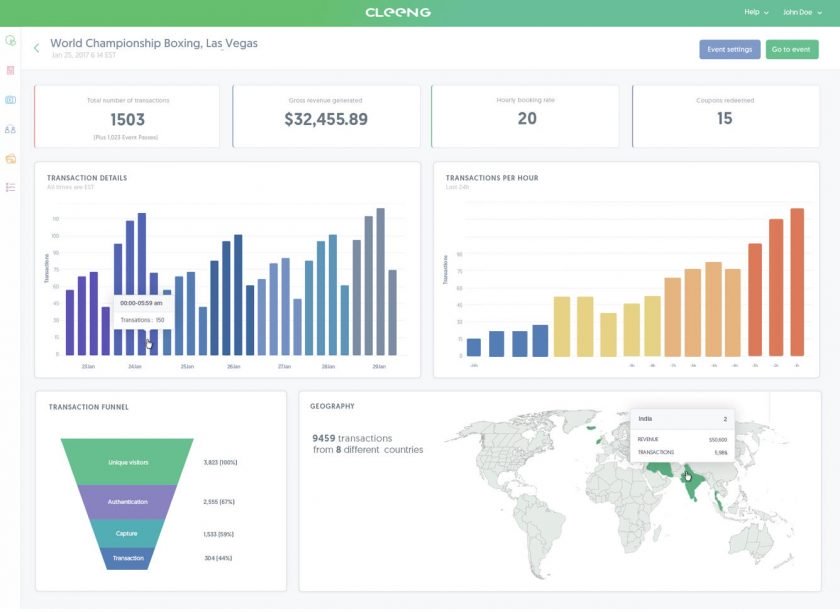Image resolution: width=840 pixels, height=612 pixels.
Task: Expand the Help dropdown menu
Action: [756, 12]
